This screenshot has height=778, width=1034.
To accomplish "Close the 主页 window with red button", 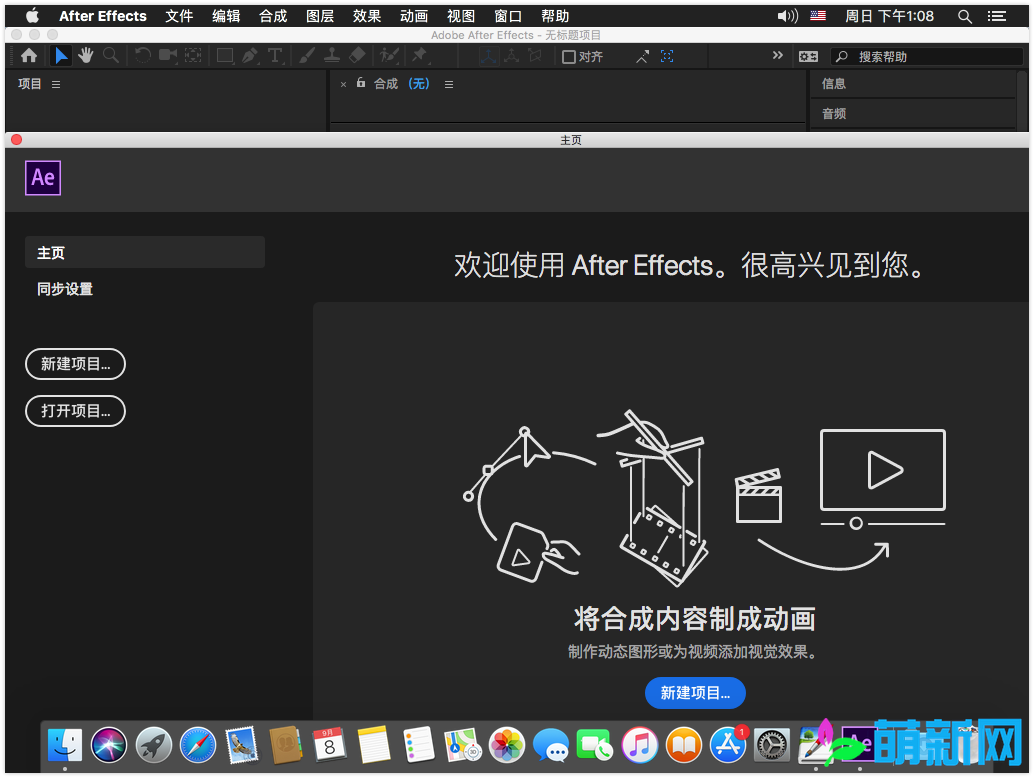I will tap(16, 139).
